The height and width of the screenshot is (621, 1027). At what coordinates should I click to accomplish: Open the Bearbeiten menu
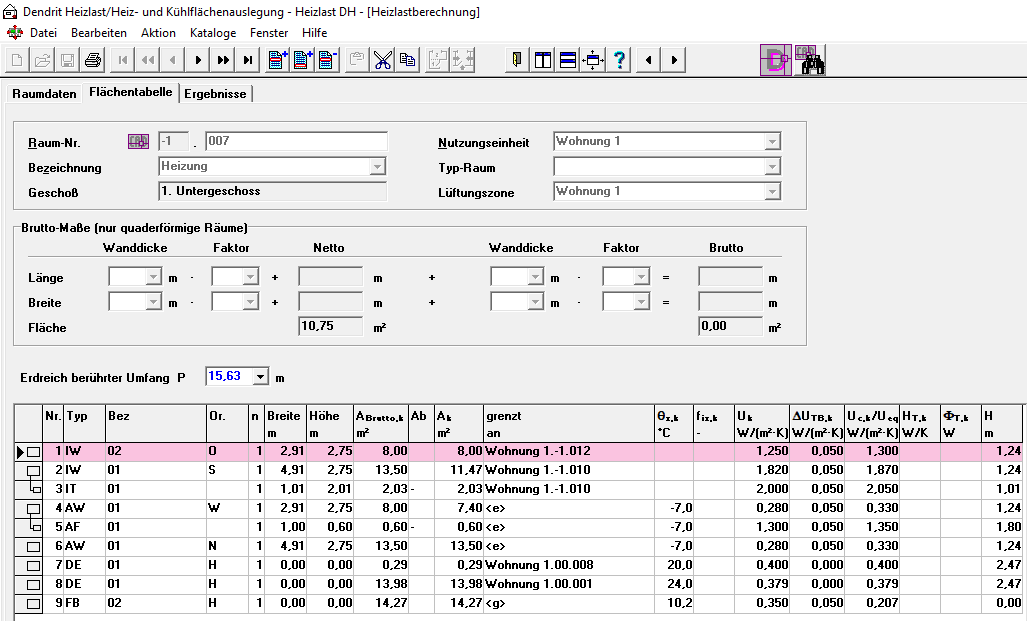pyautogui.click(x=99, y=33)
